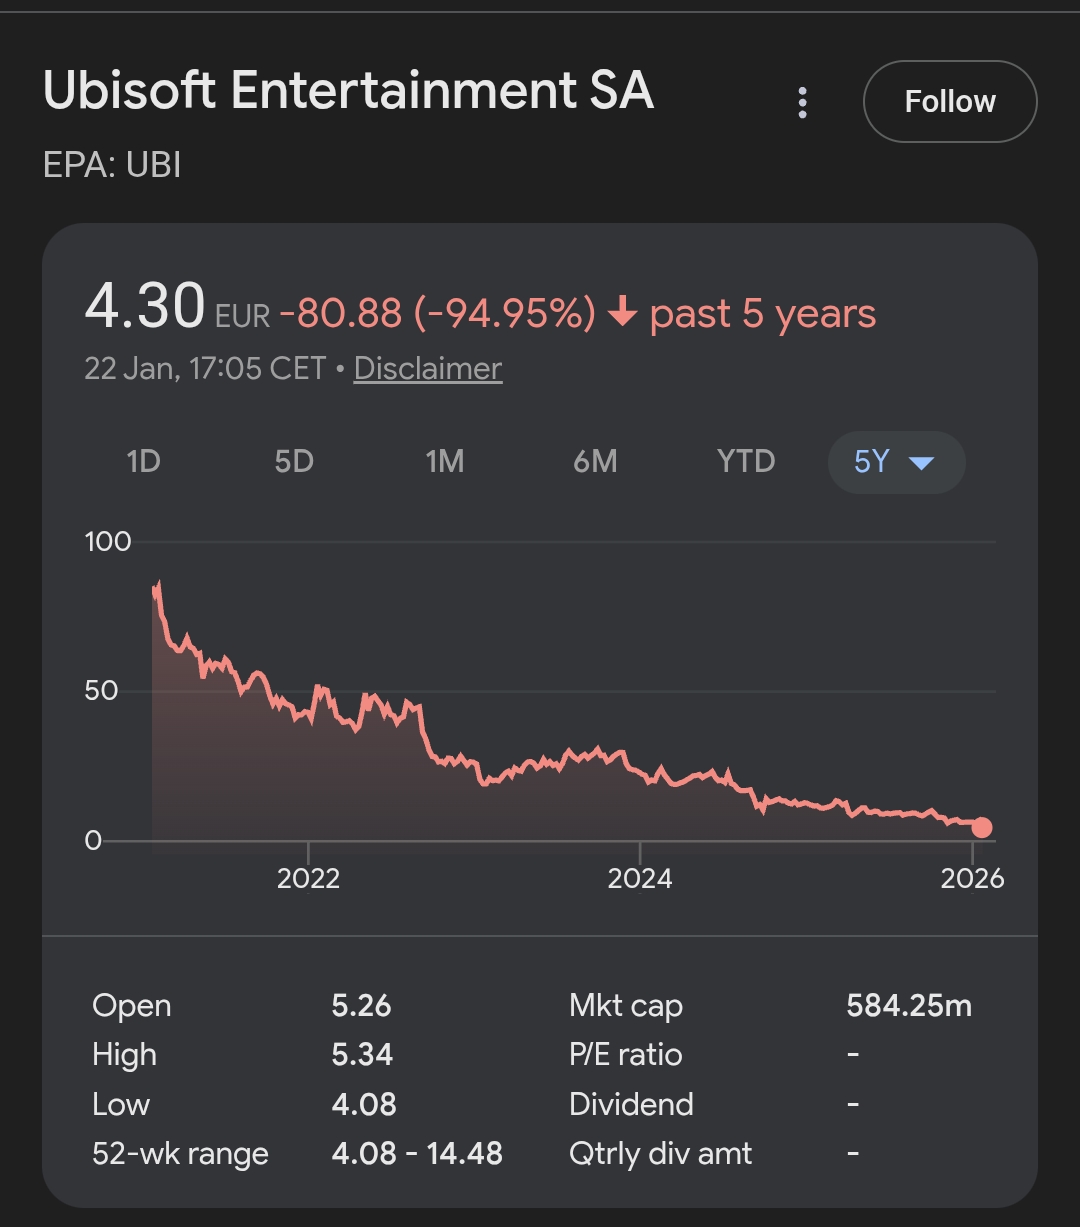Click the 2024 label on chart axis

(x=640, y=878)
